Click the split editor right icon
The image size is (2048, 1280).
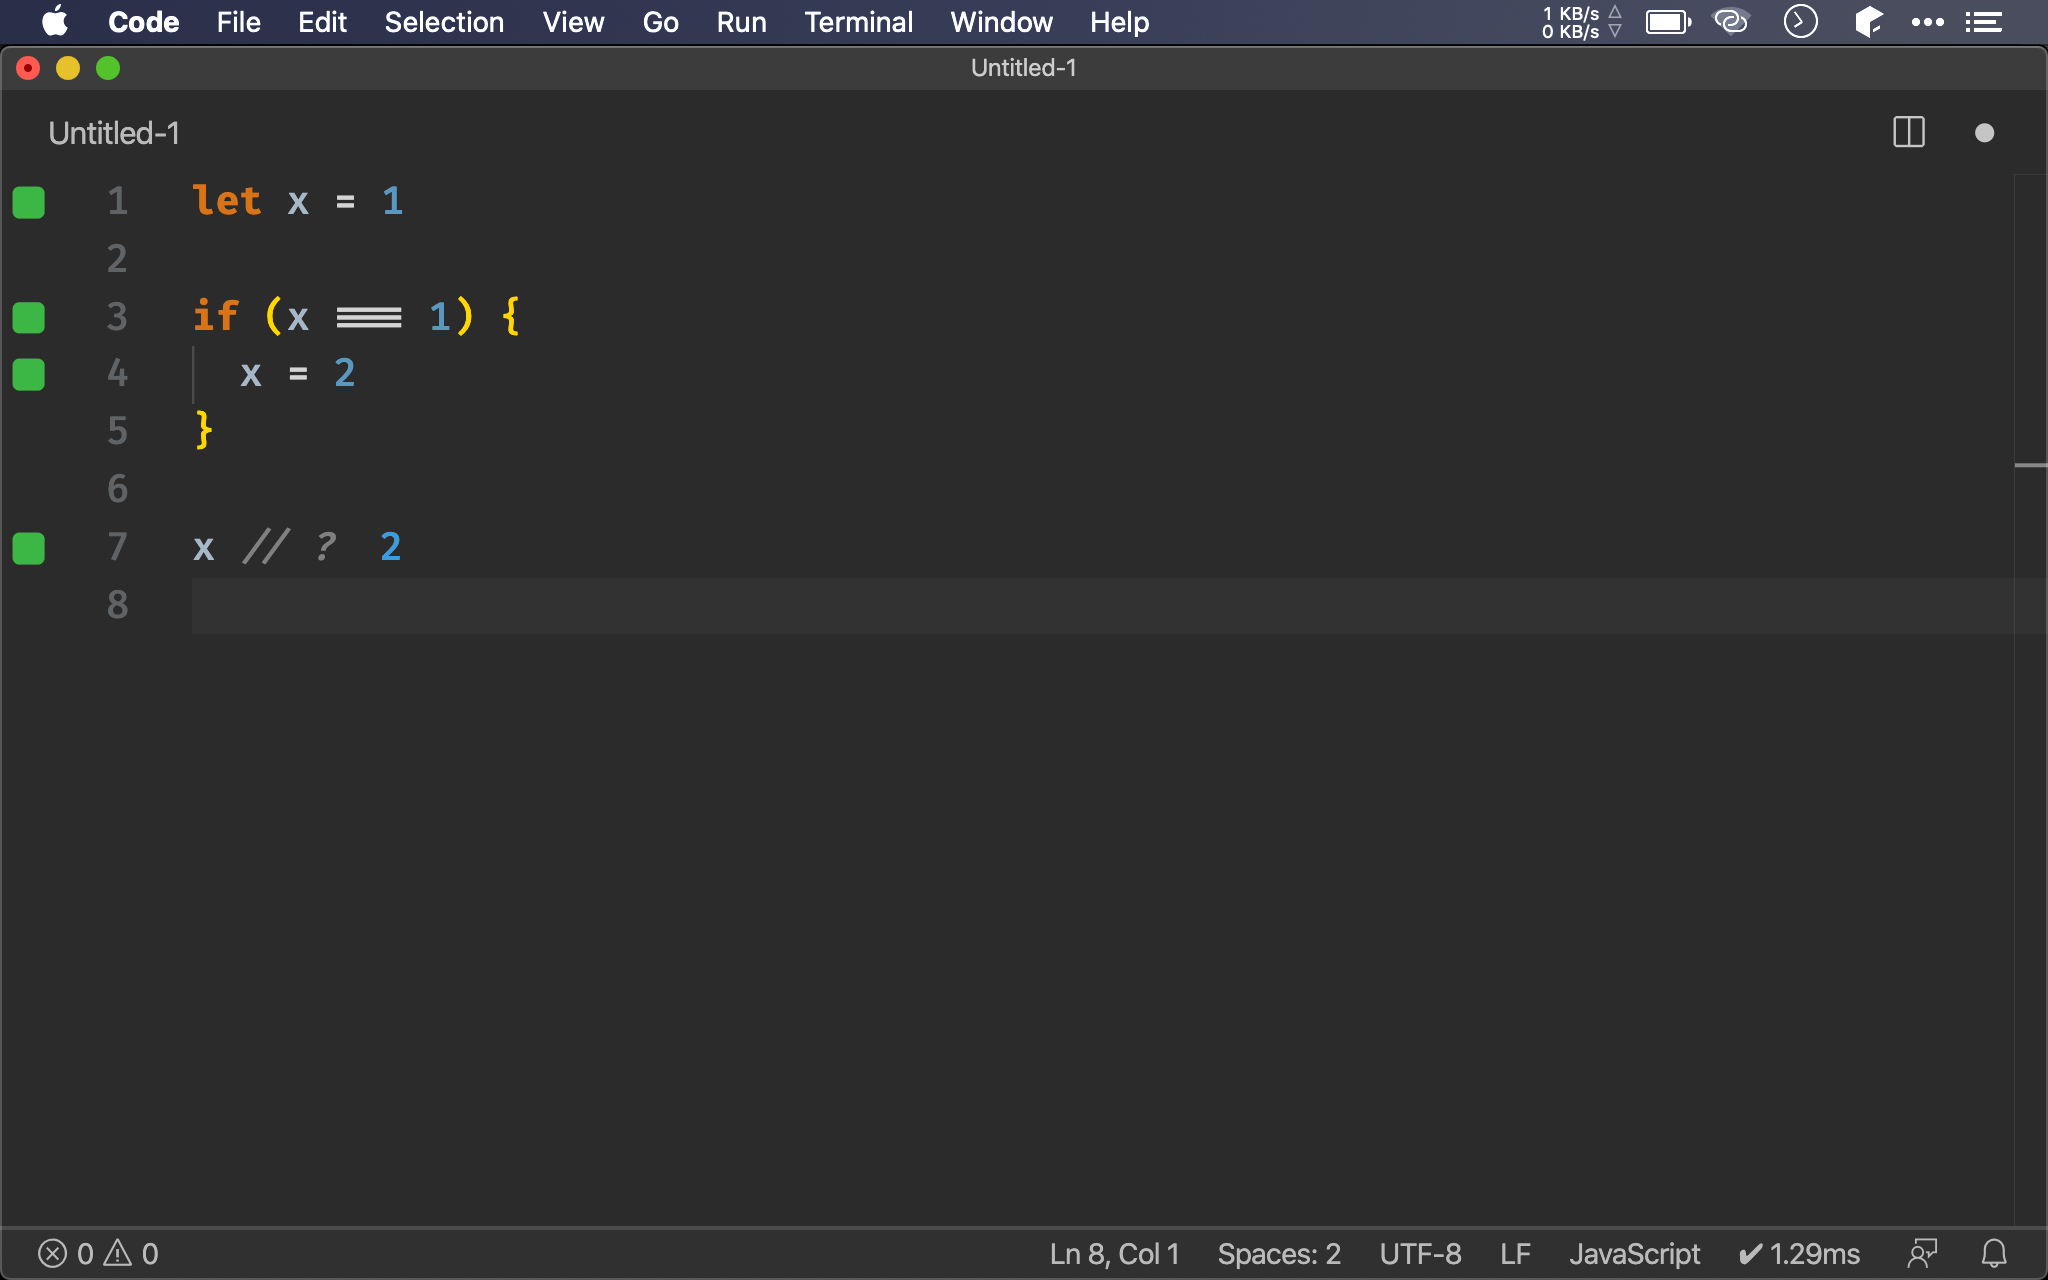point(1908,132)
